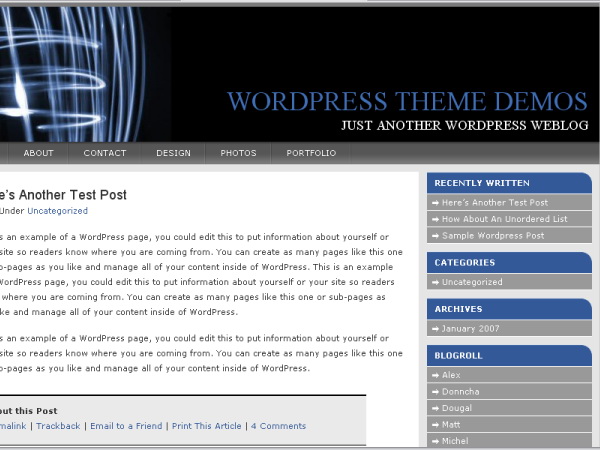Go to the Contact page tab
The height and width of the screenshot is (450, 600).
tap(105, 153)
